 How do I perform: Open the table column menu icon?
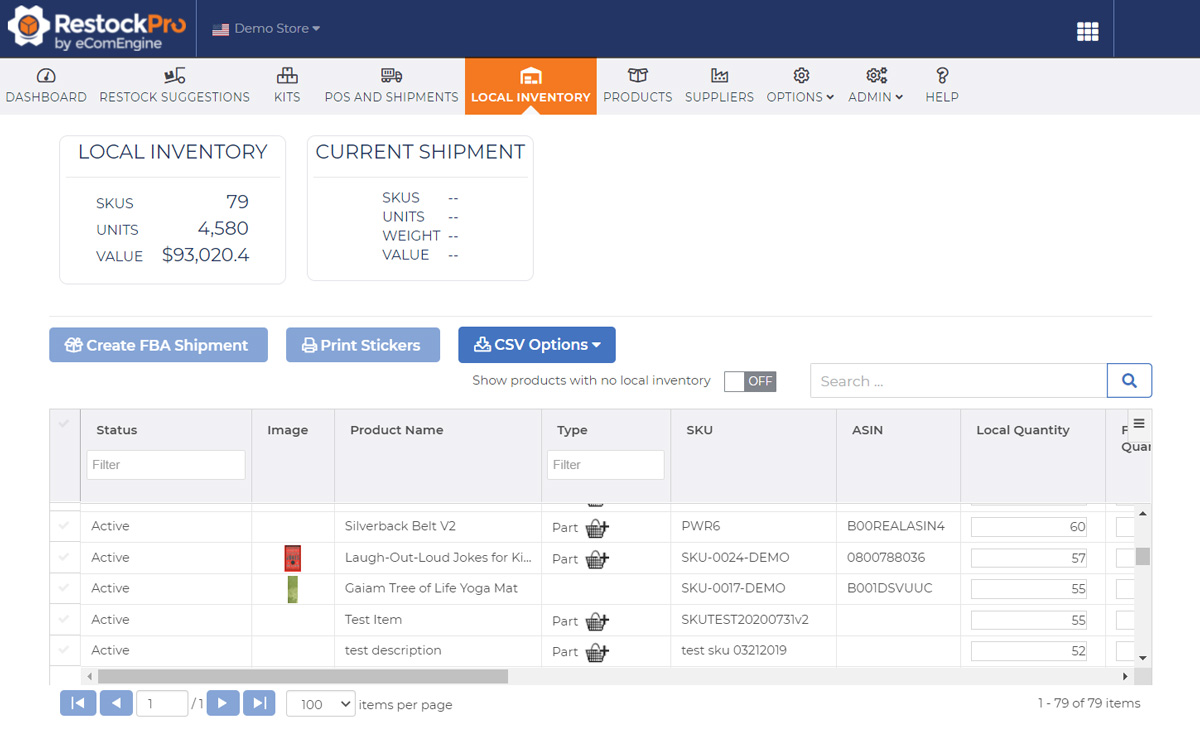click(1138, 423)
